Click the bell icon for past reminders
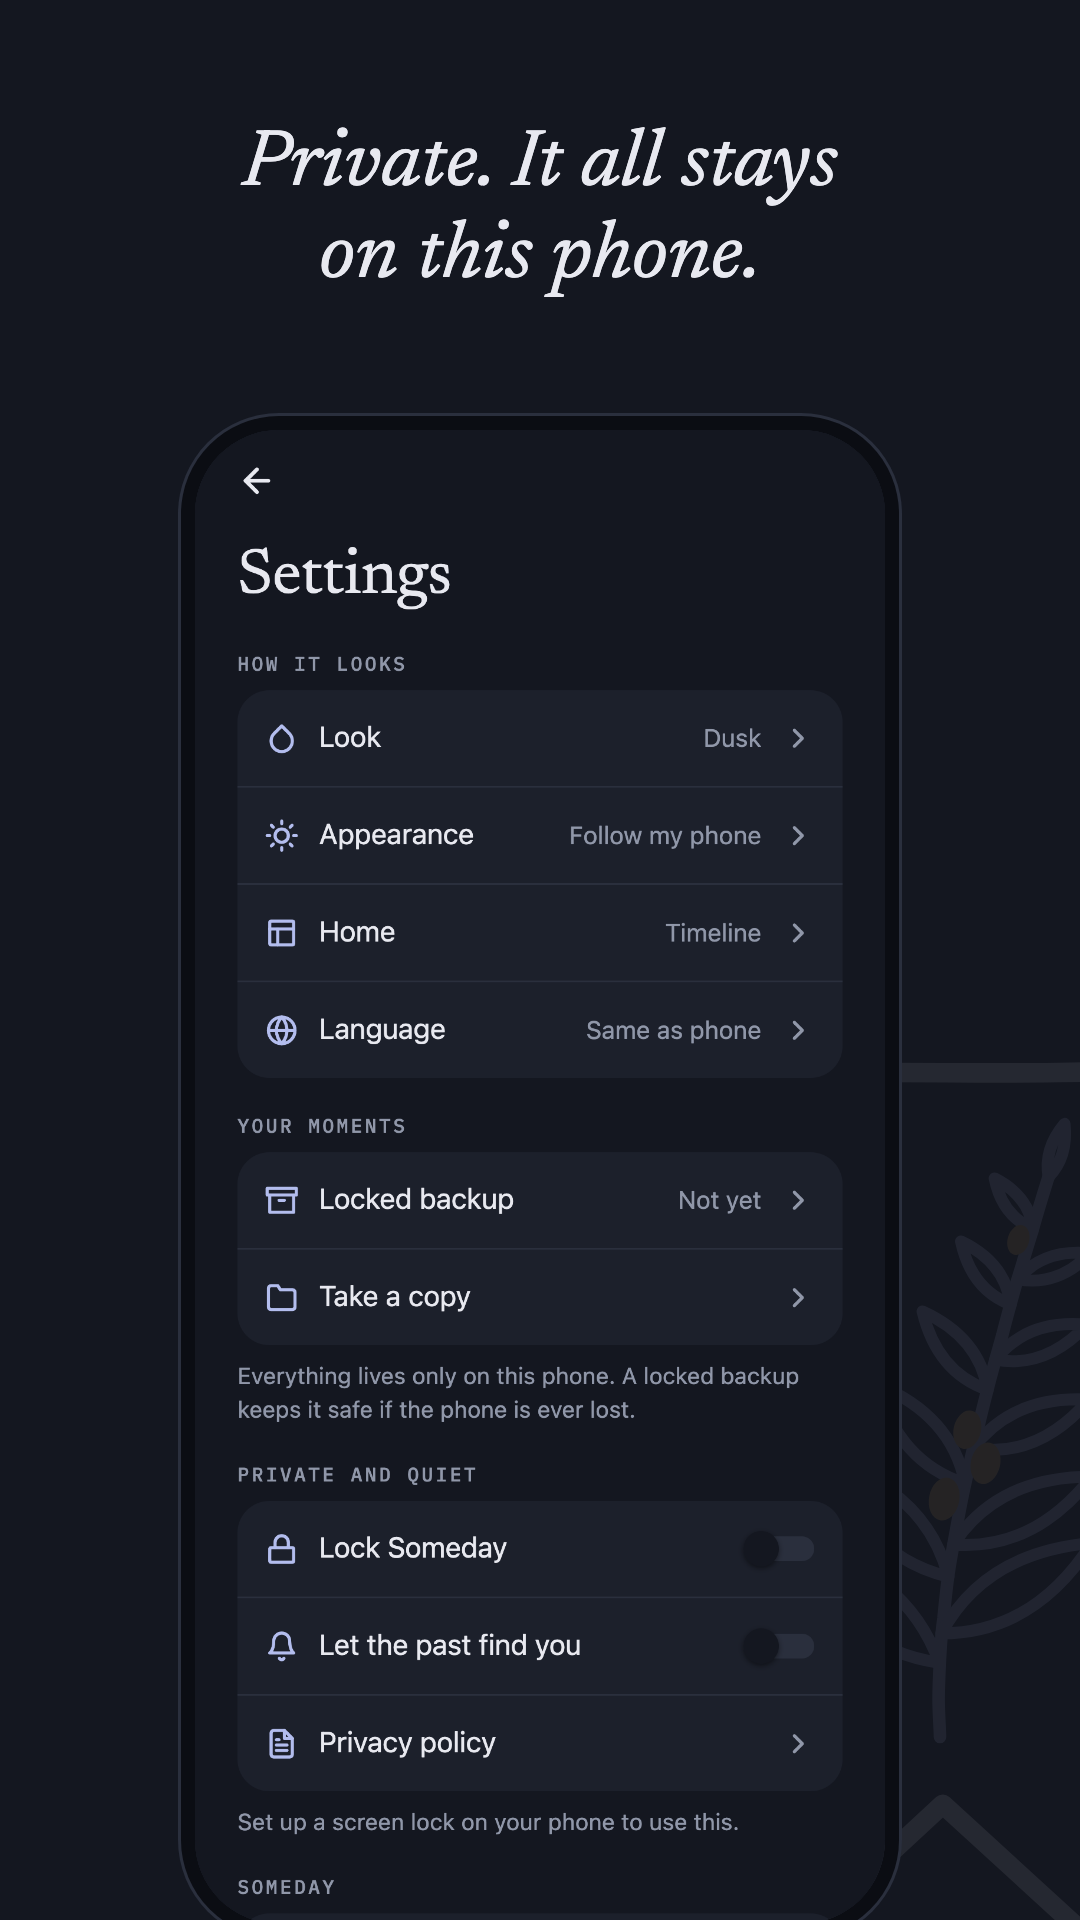The width and height of the screenshot is (1080, 1920). click(282, 1646)
